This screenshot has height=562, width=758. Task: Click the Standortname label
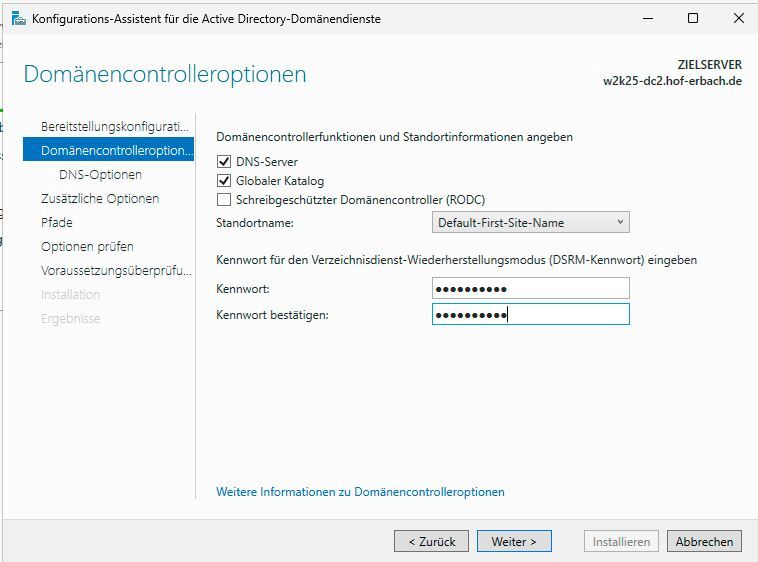pos(255,223)
